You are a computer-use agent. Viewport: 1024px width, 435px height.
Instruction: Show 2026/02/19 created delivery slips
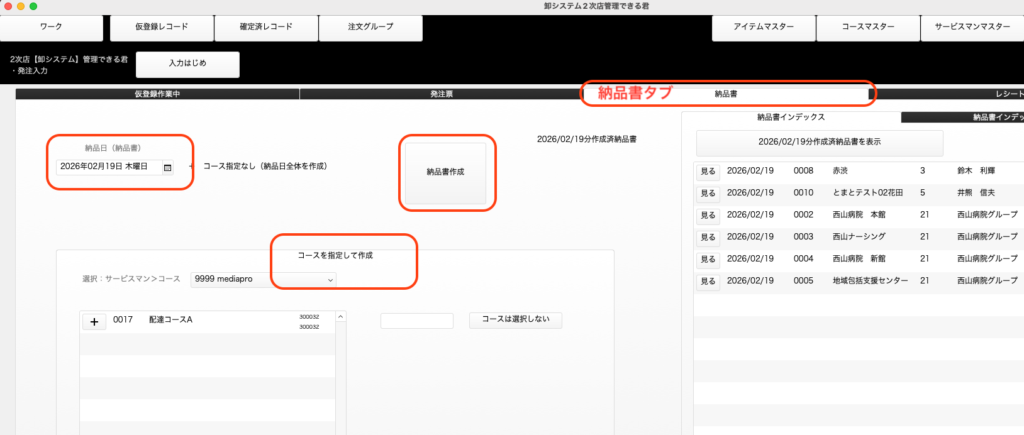pos(819,142)
